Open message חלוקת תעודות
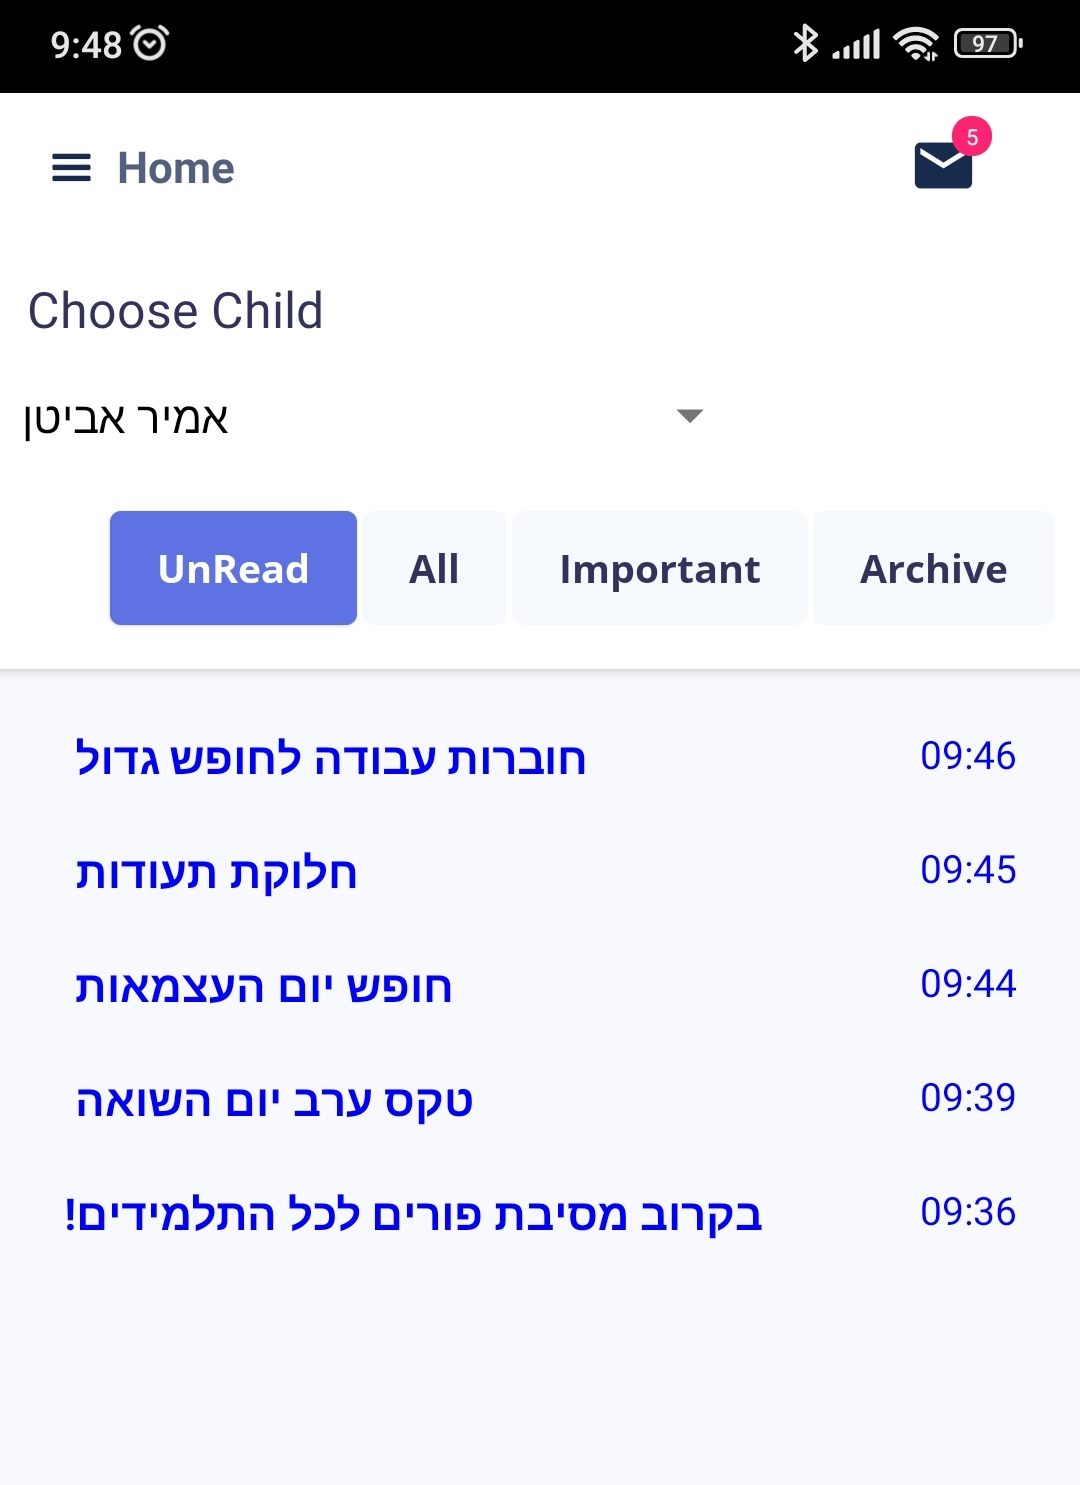Image resolution: width=1080 pixels, height=1485 pixels. coord(540,871)
